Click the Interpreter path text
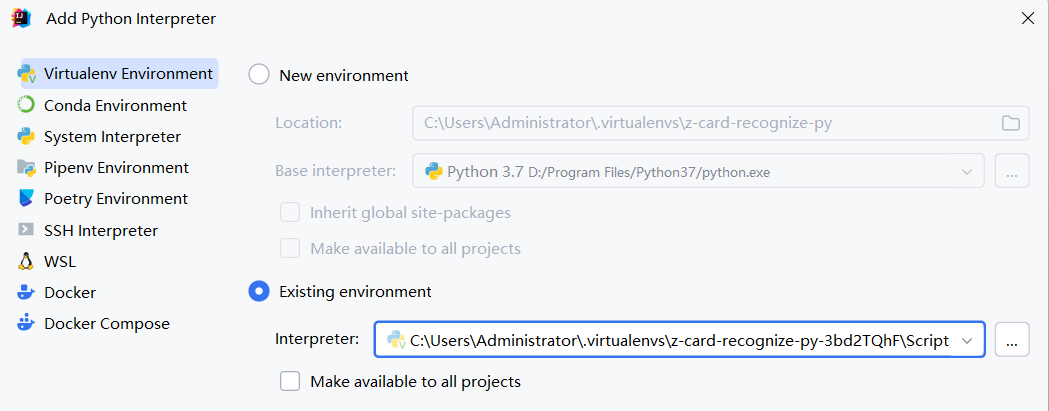1049x411 pixels. [x=679, y=341]
